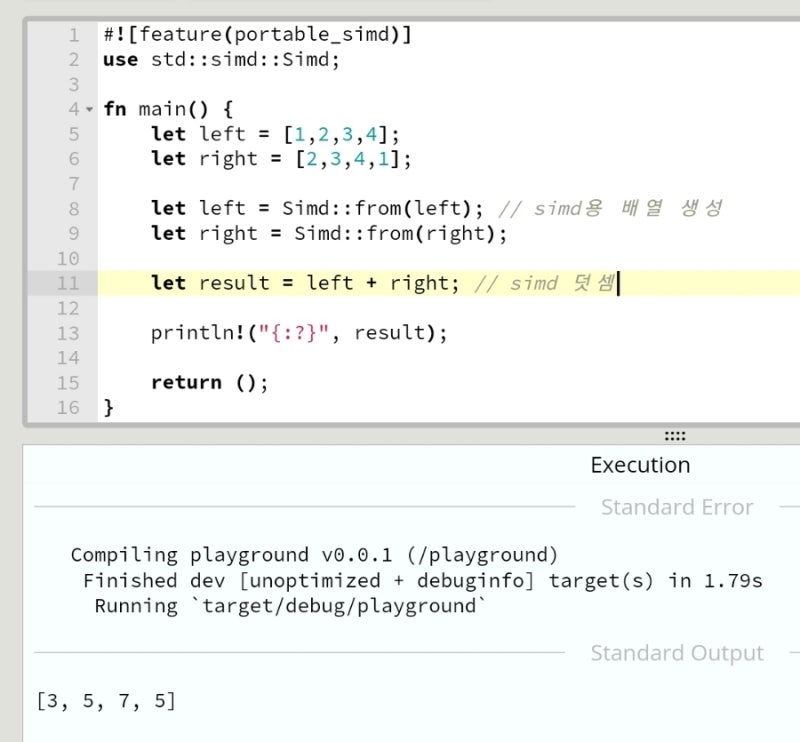Click the feature(portable_simd) attribute line
Image resolution: width=800 pixels, height=742 pixels.
(257, 35)
